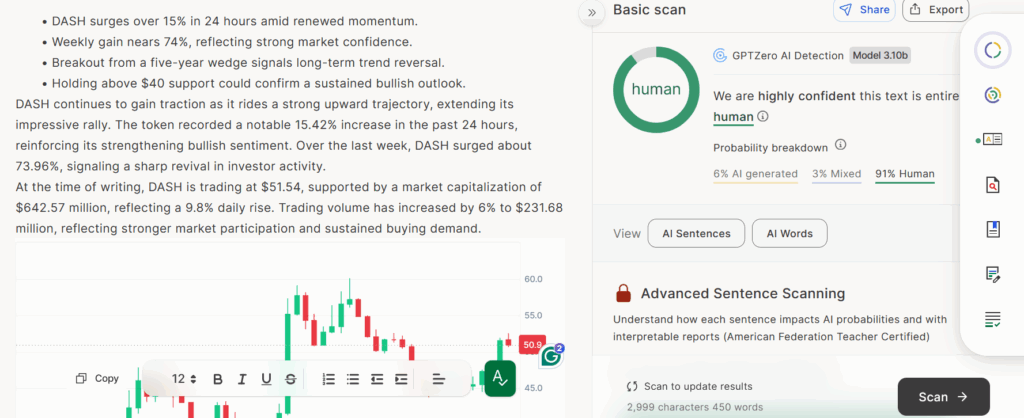The width and height of the screenshot is (1024, 418).
Task: Click the human result donut chart
Action: point(655,89)
